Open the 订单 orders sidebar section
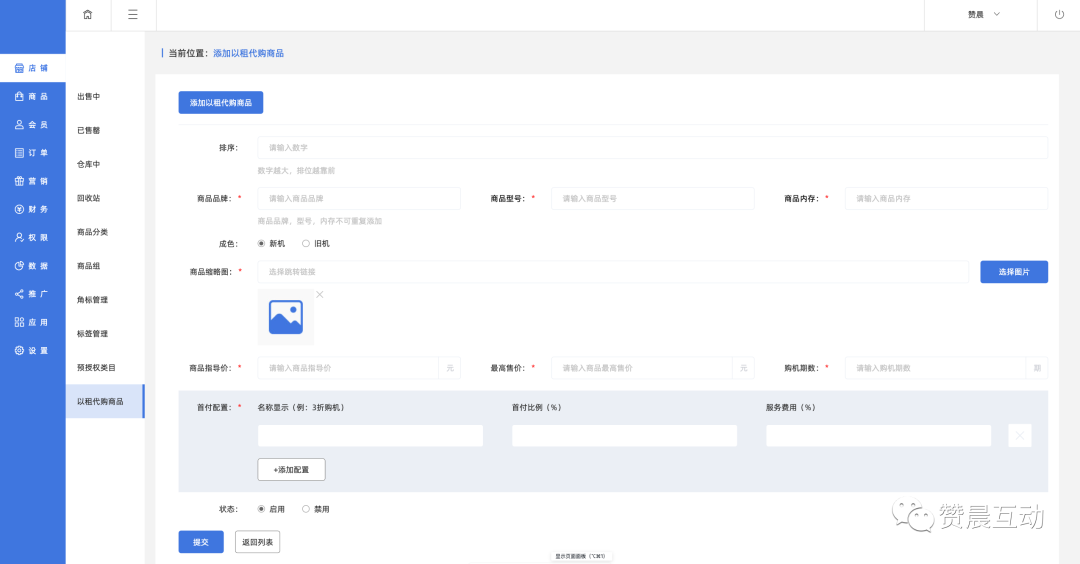 pyautogui.click(x=32, y=153)
